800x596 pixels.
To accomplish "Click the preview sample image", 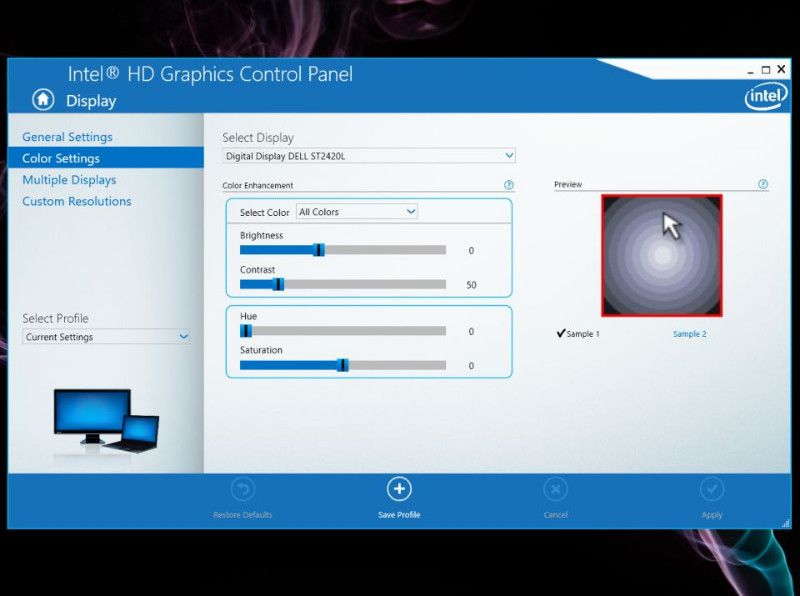I will pos(662,255).
